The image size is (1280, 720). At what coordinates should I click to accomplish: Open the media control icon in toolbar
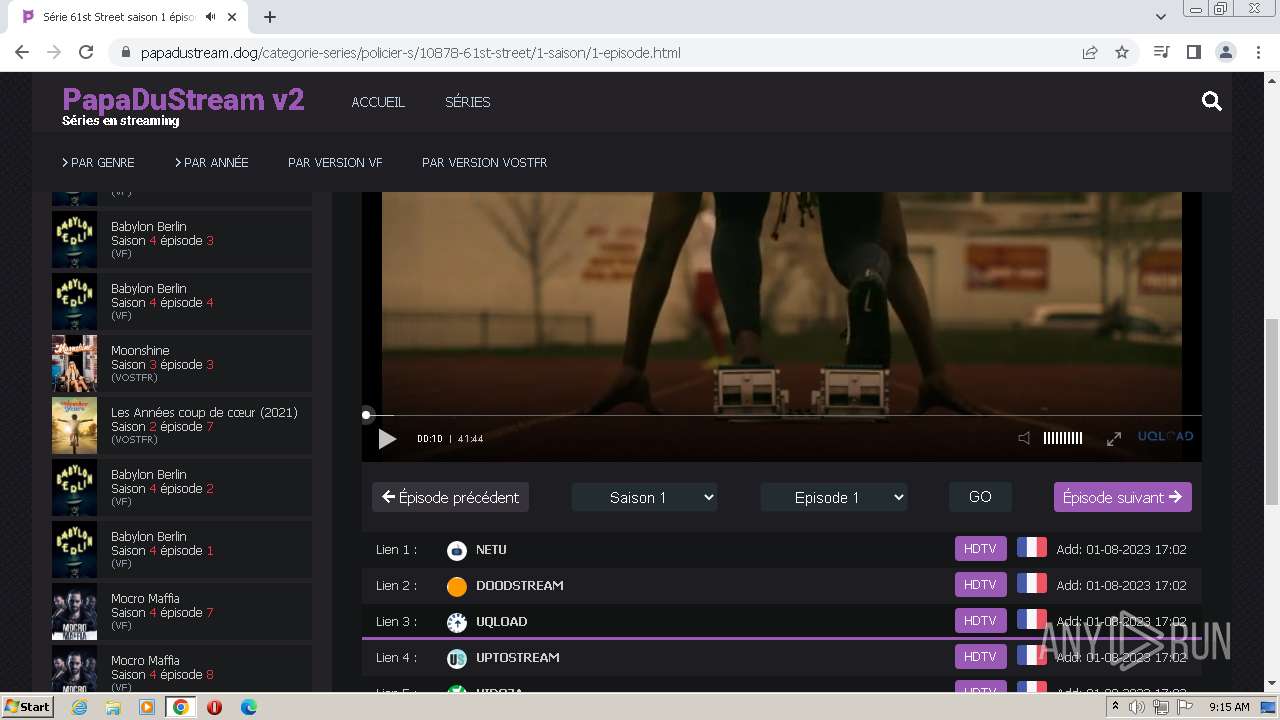click(x=1161, y=52)
